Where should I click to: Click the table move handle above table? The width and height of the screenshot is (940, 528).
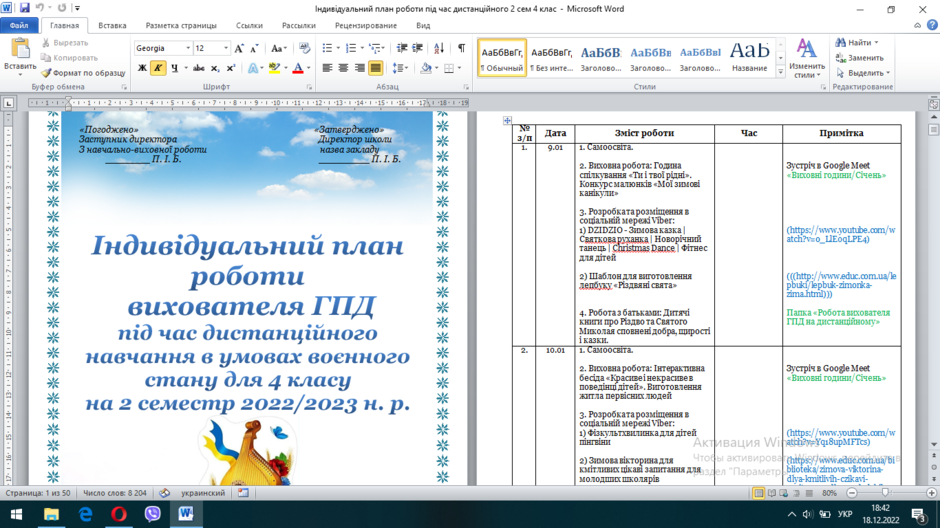[507, 120]
